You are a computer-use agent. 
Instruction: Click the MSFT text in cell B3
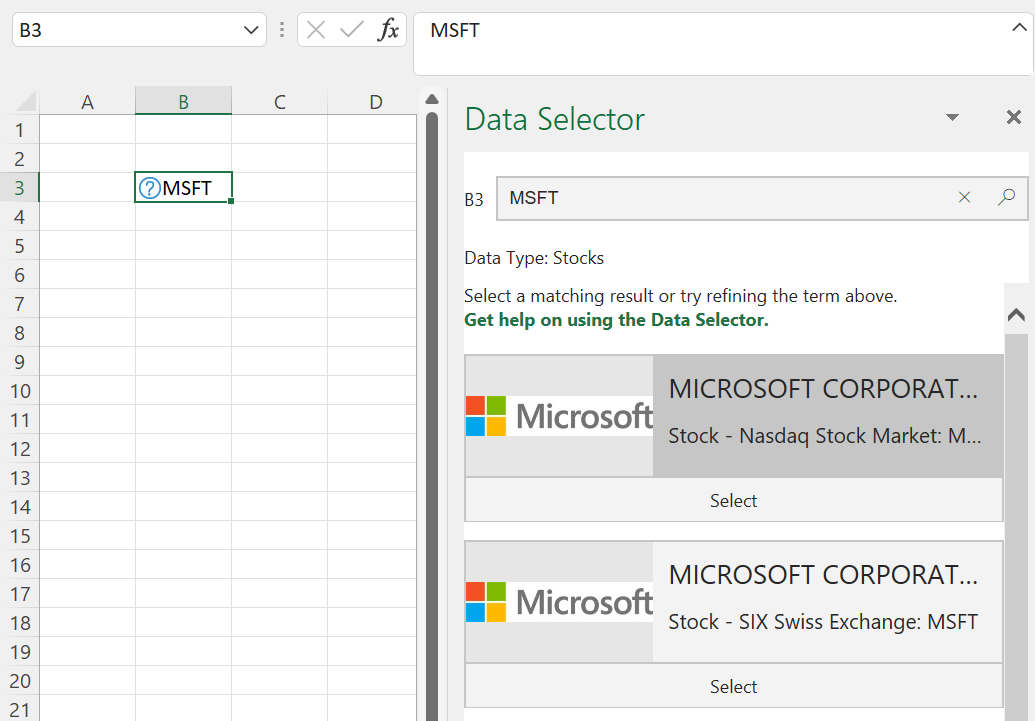click(x=187, y=188)
